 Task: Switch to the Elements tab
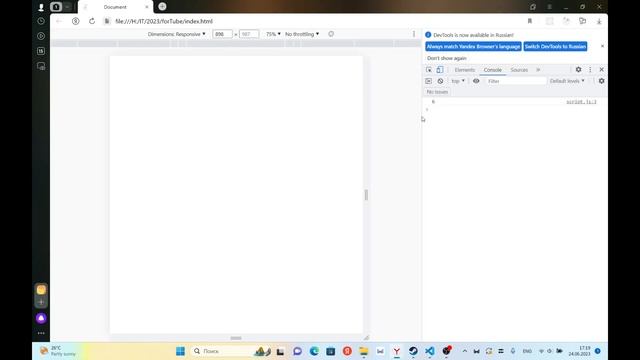pos(464,70)
